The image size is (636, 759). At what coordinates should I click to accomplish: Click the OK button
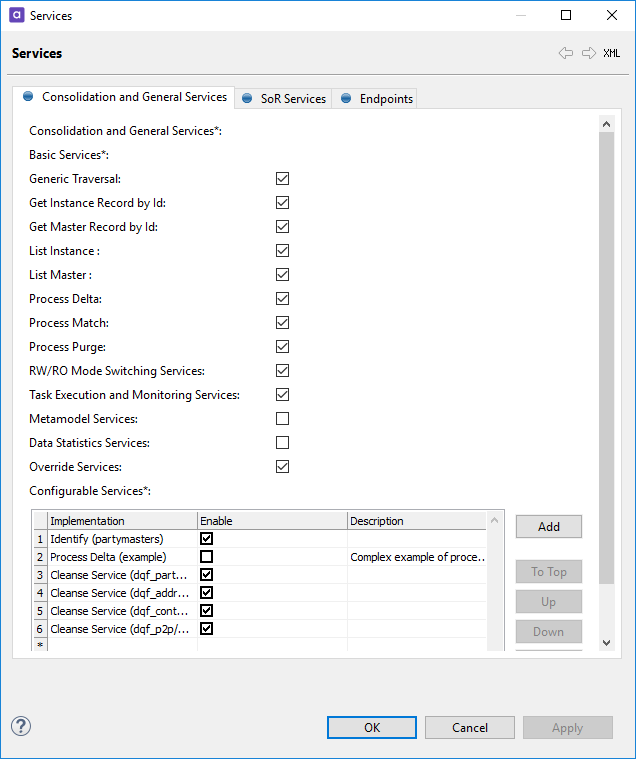[x=372, y=727]
